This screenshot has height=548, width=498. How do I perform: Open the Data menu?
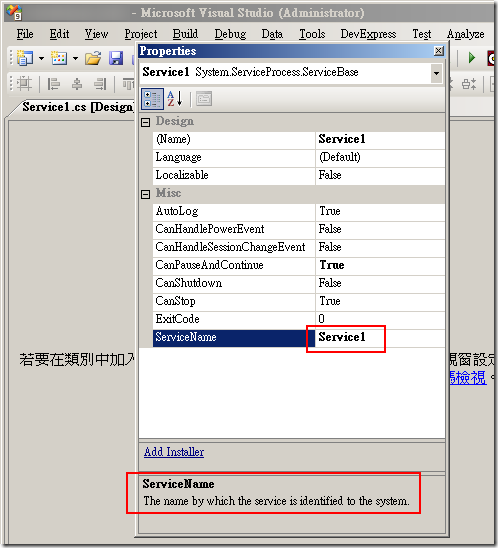pos(272,34)
